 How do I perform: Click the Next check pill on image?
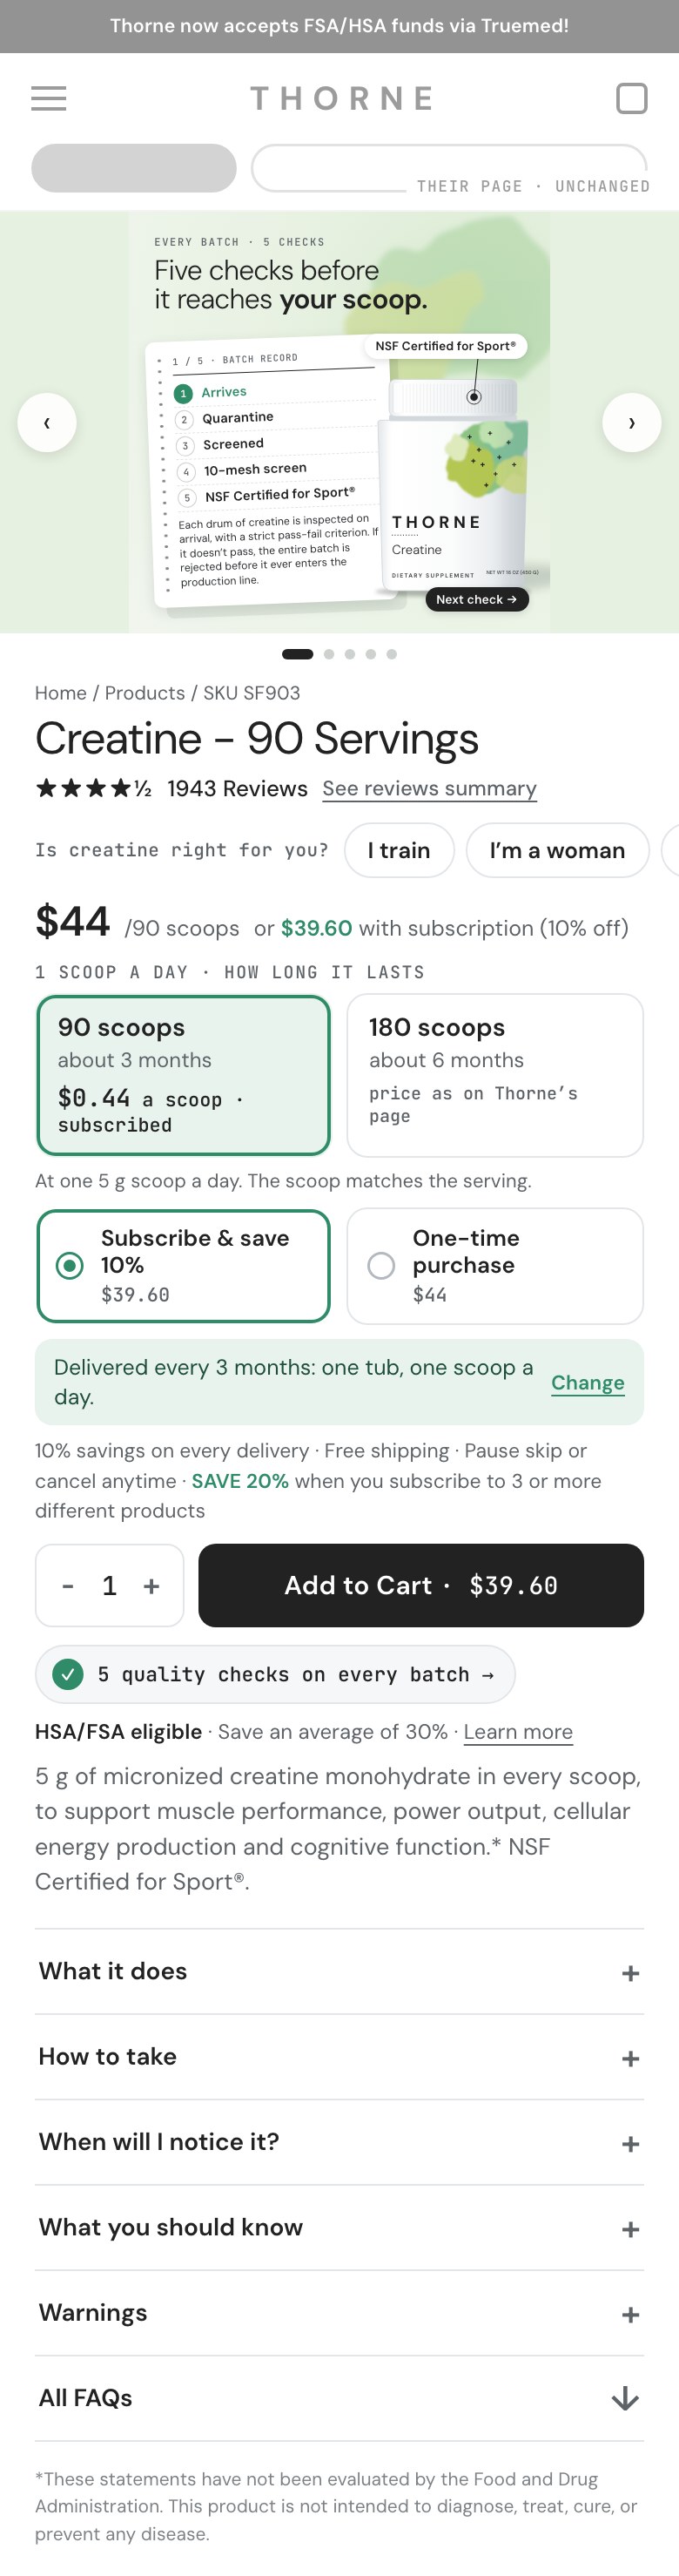(x=477, y=599)
